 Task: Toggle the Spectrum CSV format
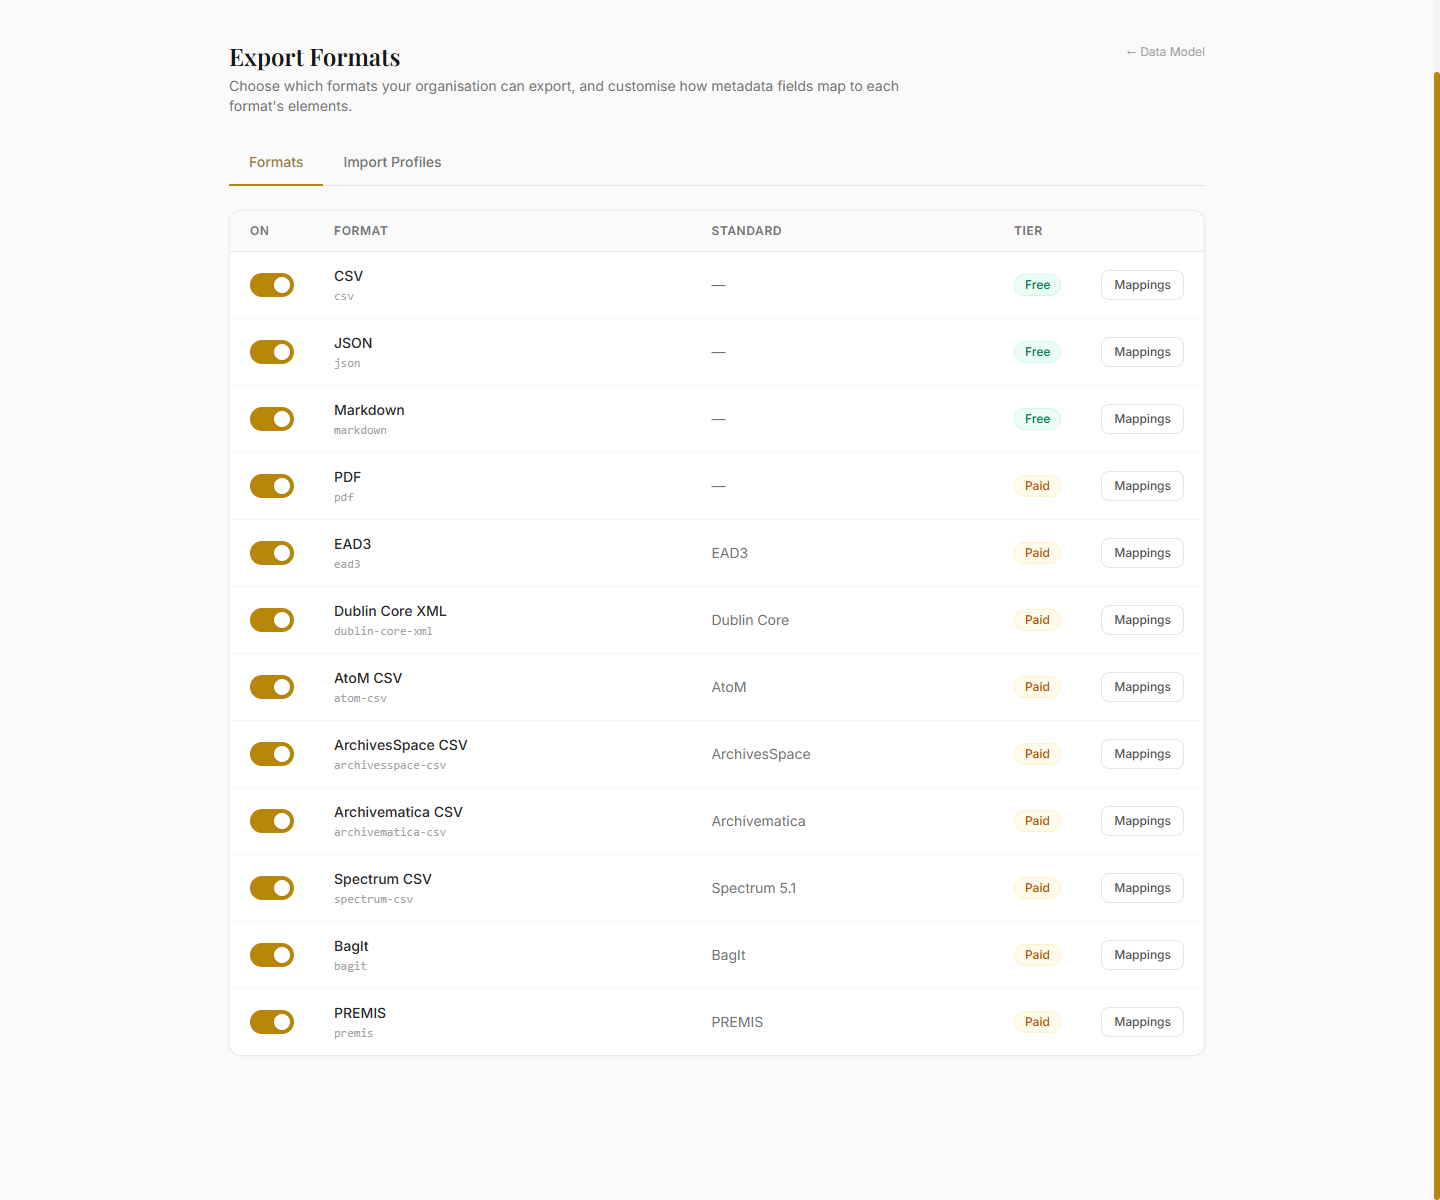272,888
